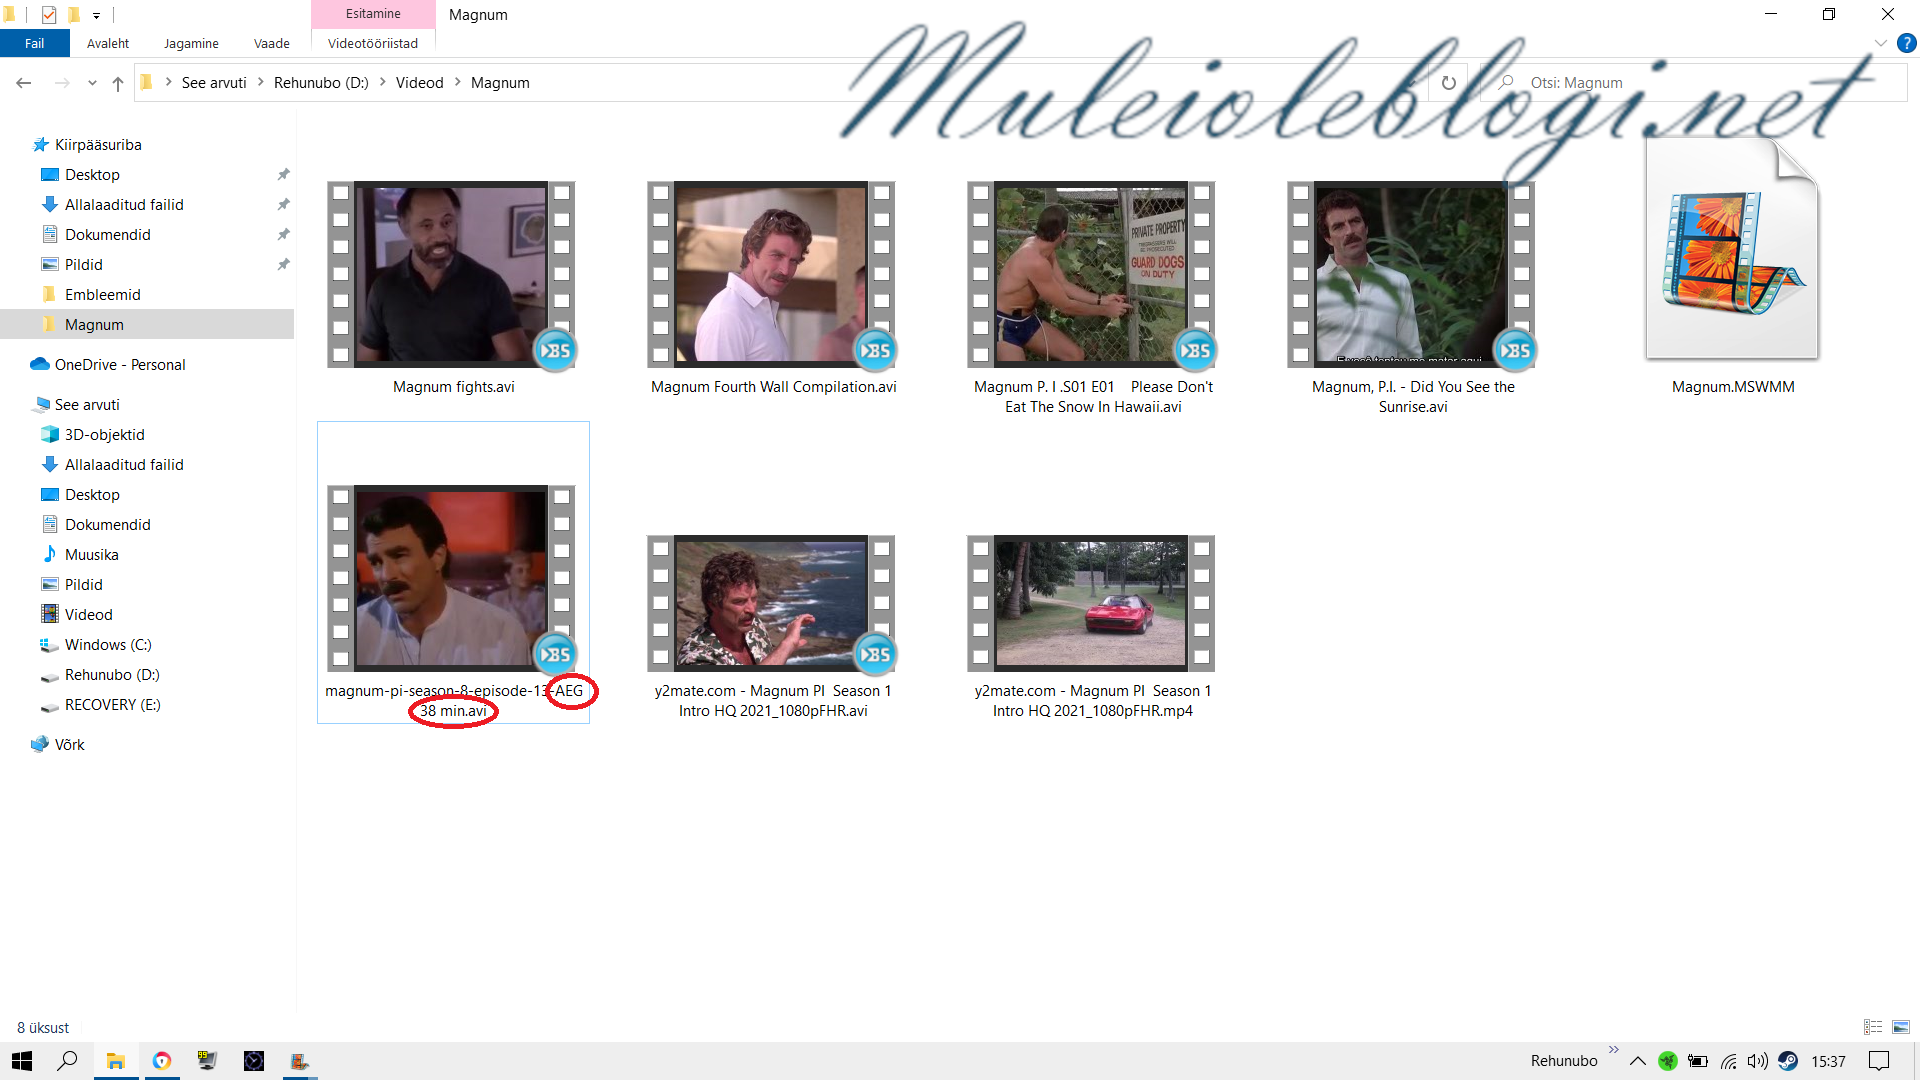Toggle the properties checkmark in quick access toolbar
Screen dimensions: 1920x1080
(x=49, y=14)
